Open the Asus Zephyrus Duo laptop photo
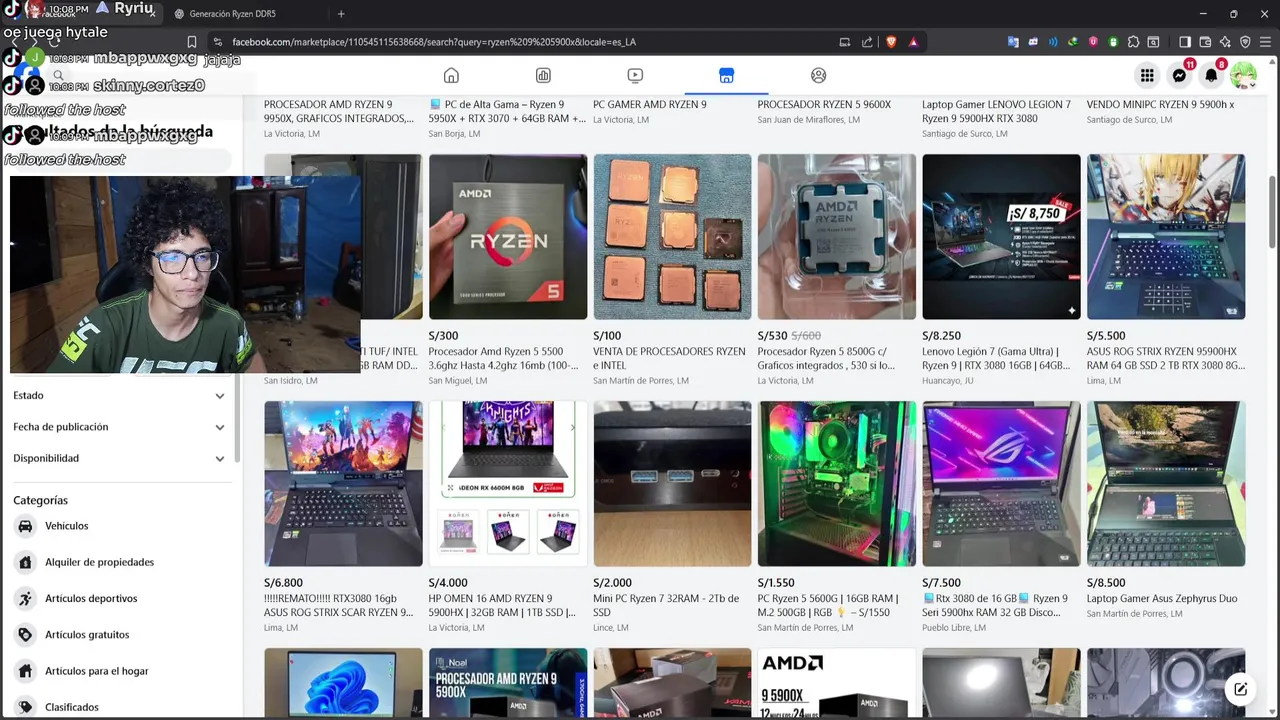Screen dimensions: 1280x720 tap(1166, 484)
